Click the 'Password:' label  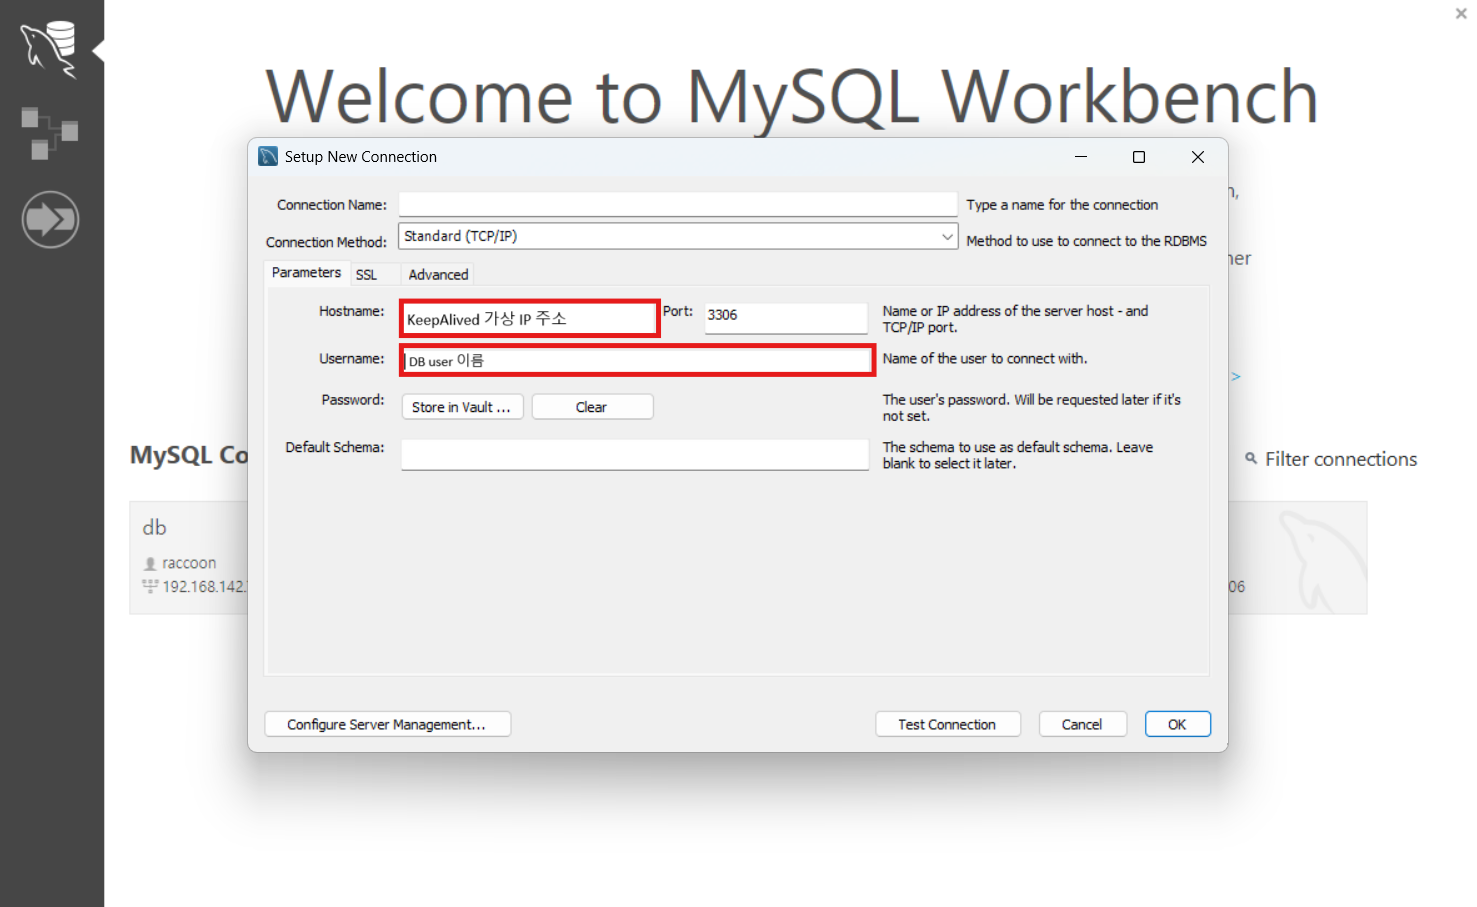coord(352,399)
